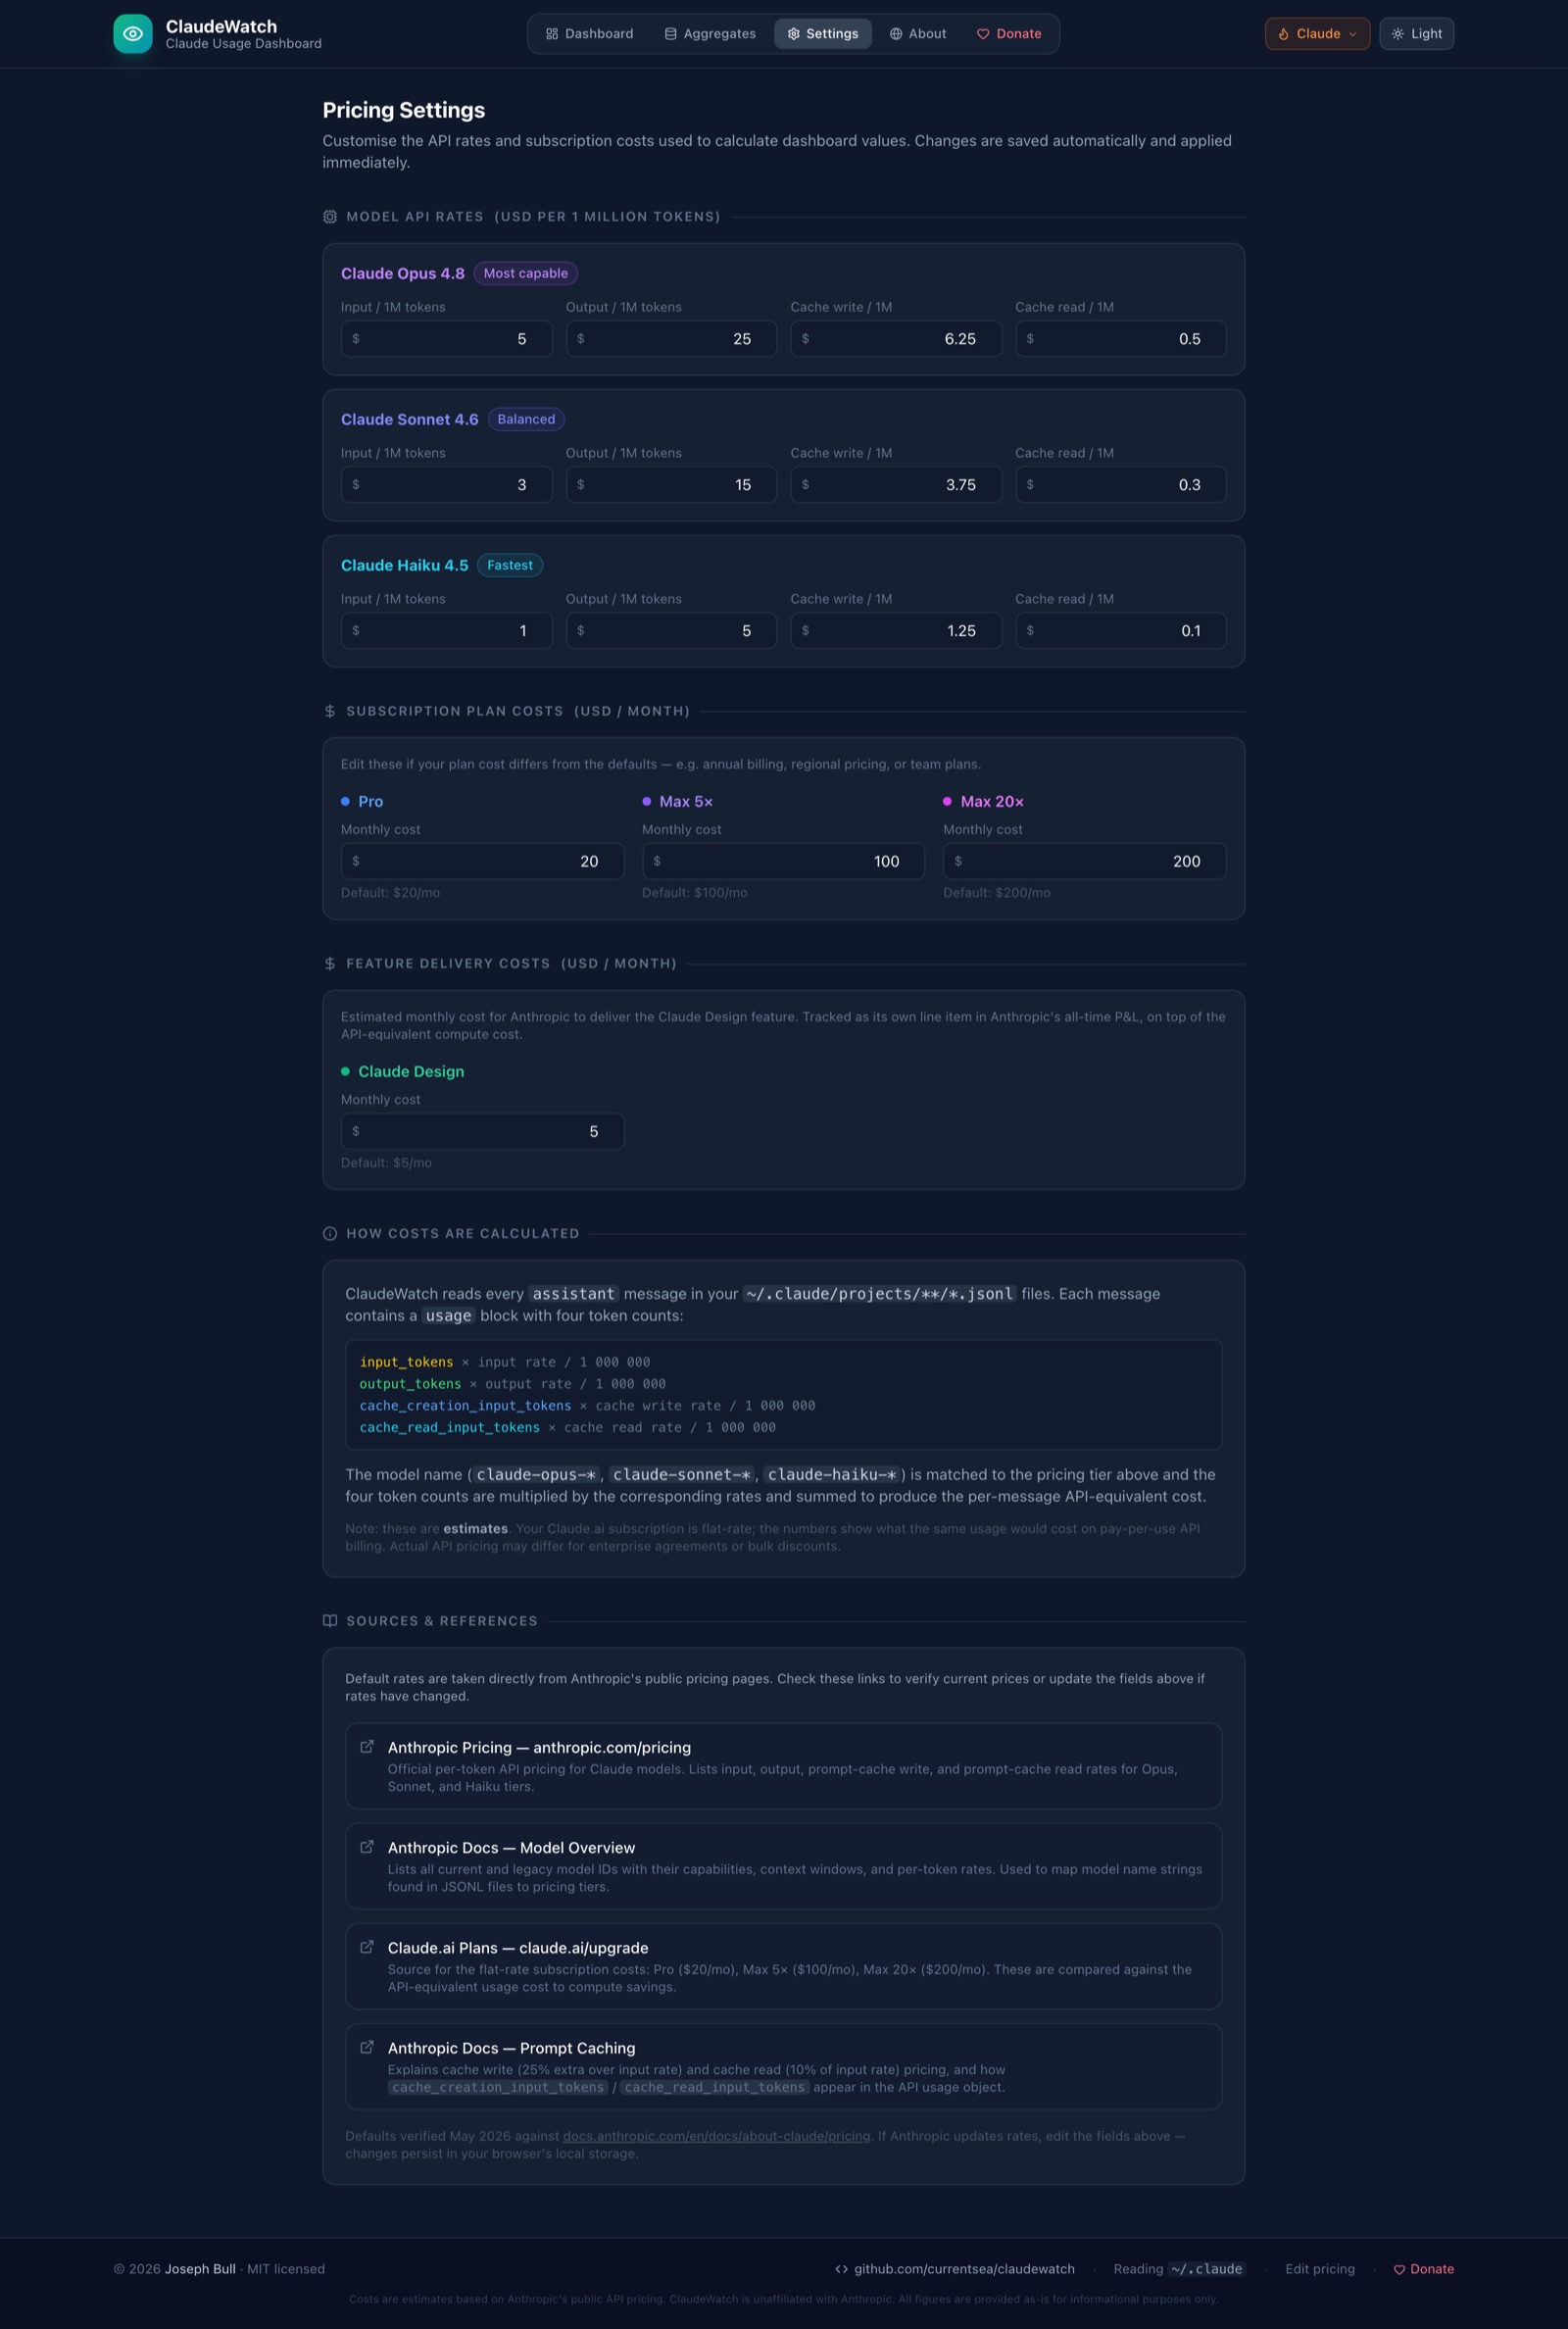Edit Sonnet 4.6 output rate field

pyautogui.click(x=671, y=485)
